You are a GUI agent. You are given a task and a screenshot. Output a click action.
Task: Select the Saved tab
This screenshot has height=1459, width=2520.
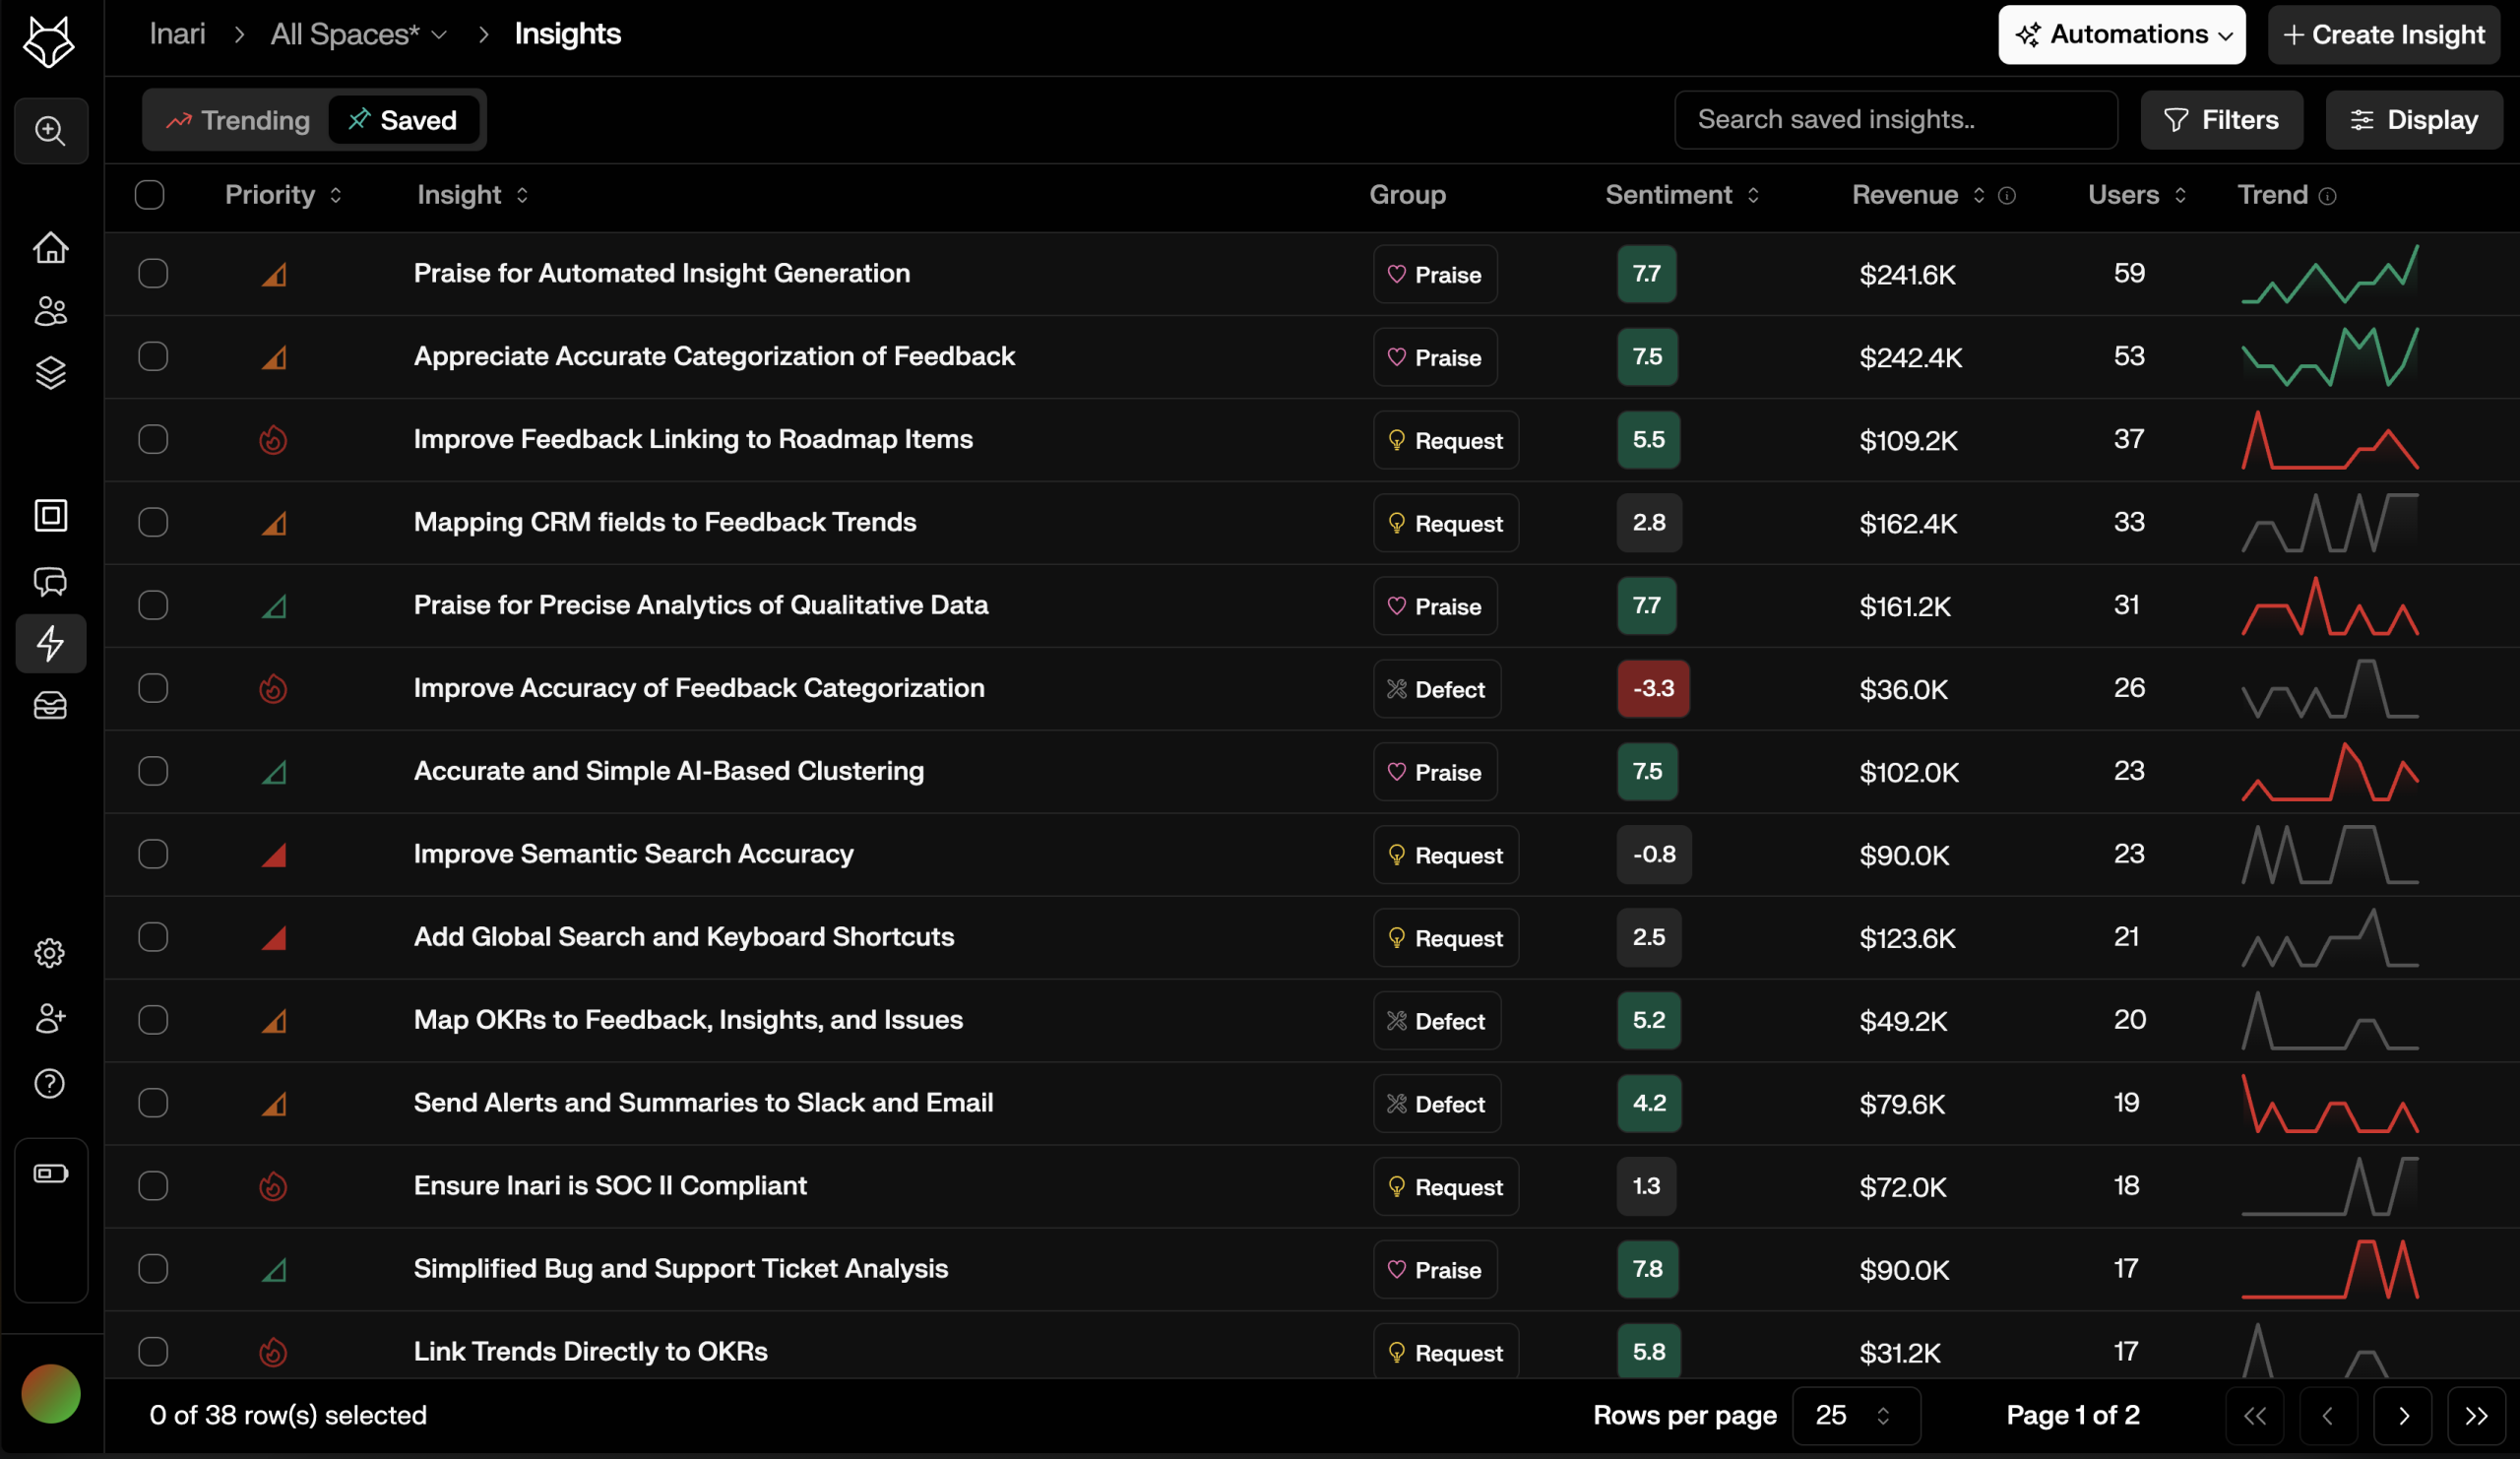[x=403, y=120]
